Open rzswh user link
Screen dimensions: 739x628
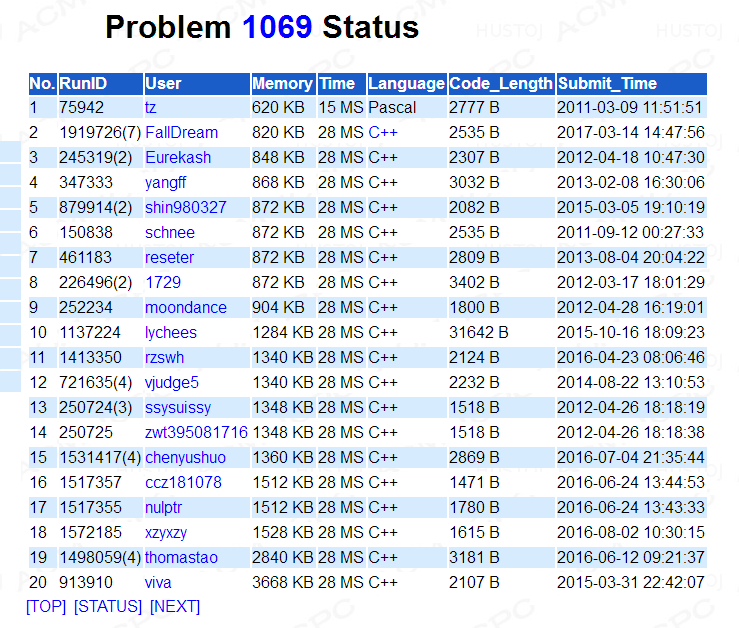164,357
